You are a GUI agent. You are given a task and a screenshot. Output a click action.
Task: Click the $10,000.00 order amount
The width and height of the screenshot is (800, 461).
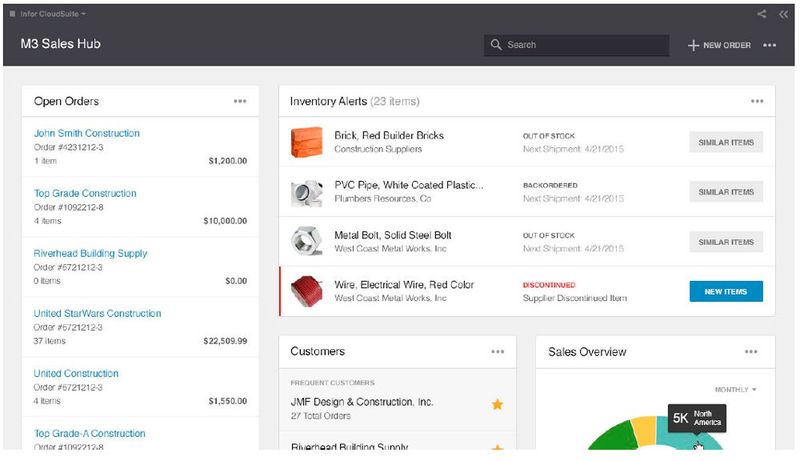pos(225,221)
